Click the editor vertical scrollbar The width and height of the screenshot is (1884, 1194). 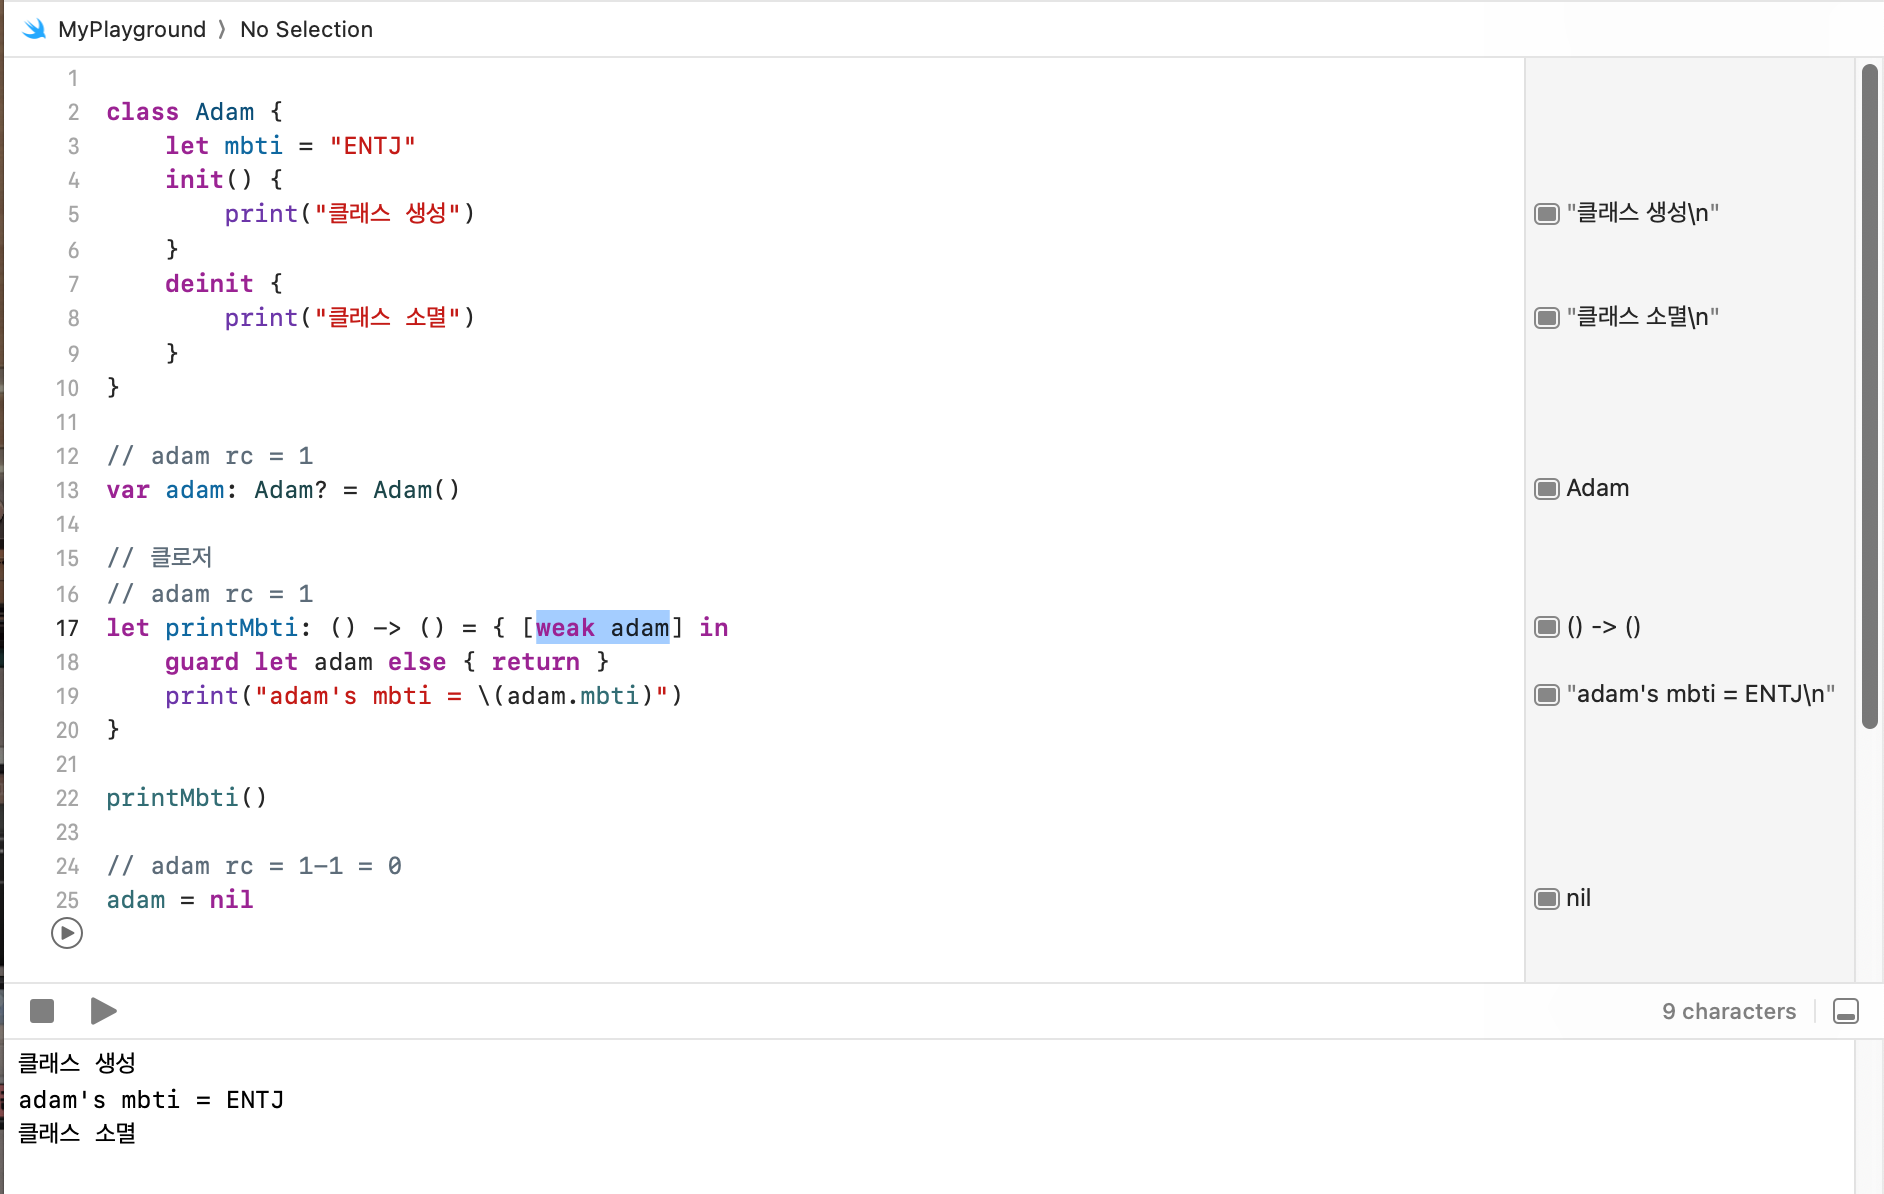point(1869,396)
